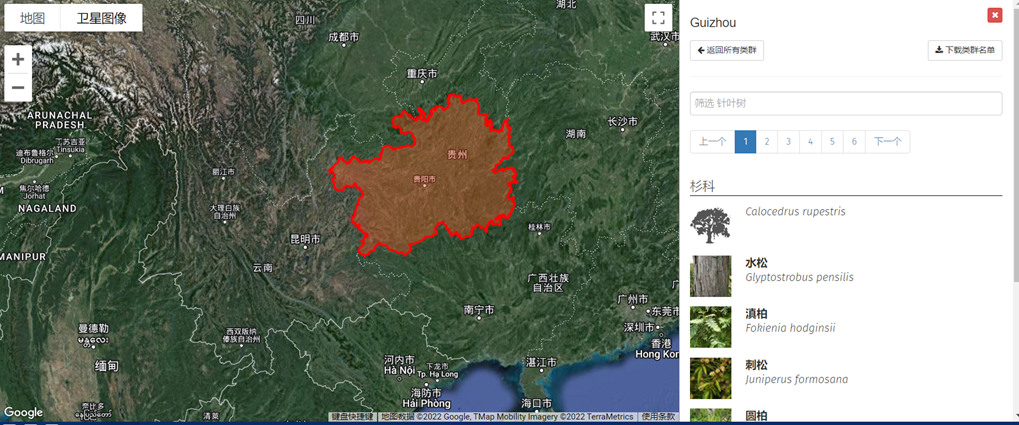This screenshot has height=425, width=1019.
Task: Open 使用条款 terms of use link
Action: tap(658, 417)
